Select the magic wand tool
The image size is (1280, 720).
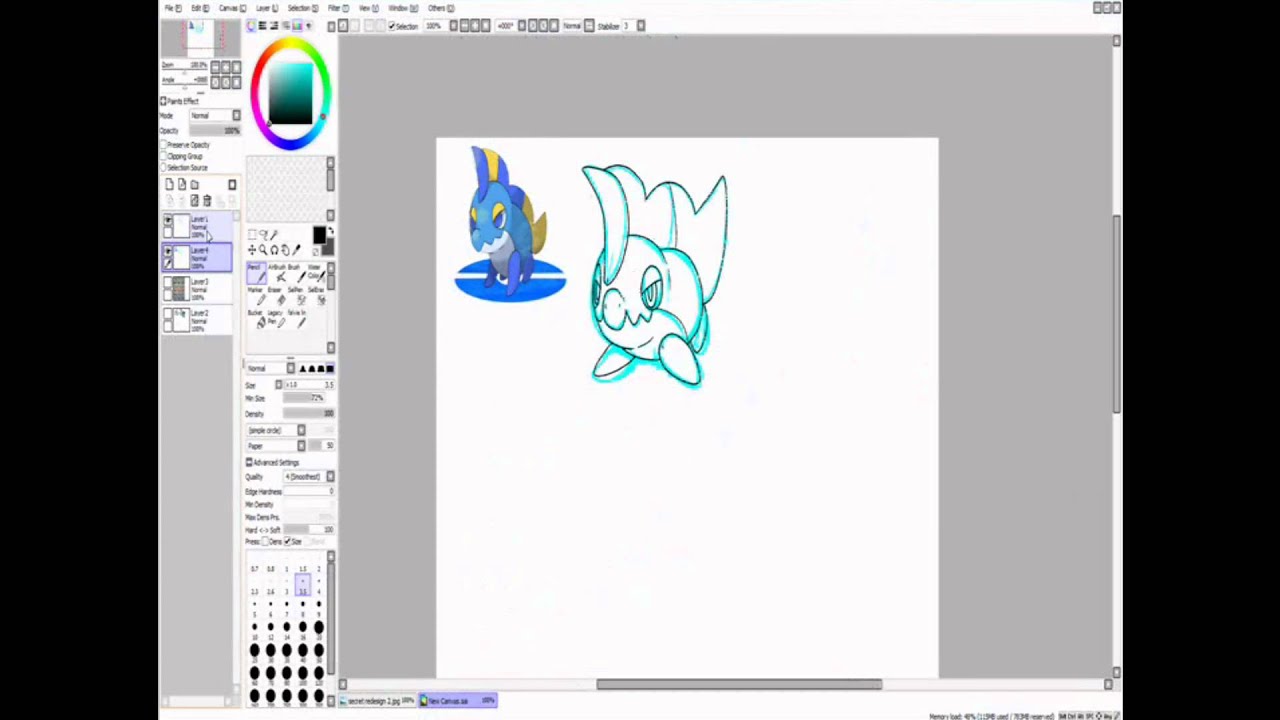coord(274,234)
